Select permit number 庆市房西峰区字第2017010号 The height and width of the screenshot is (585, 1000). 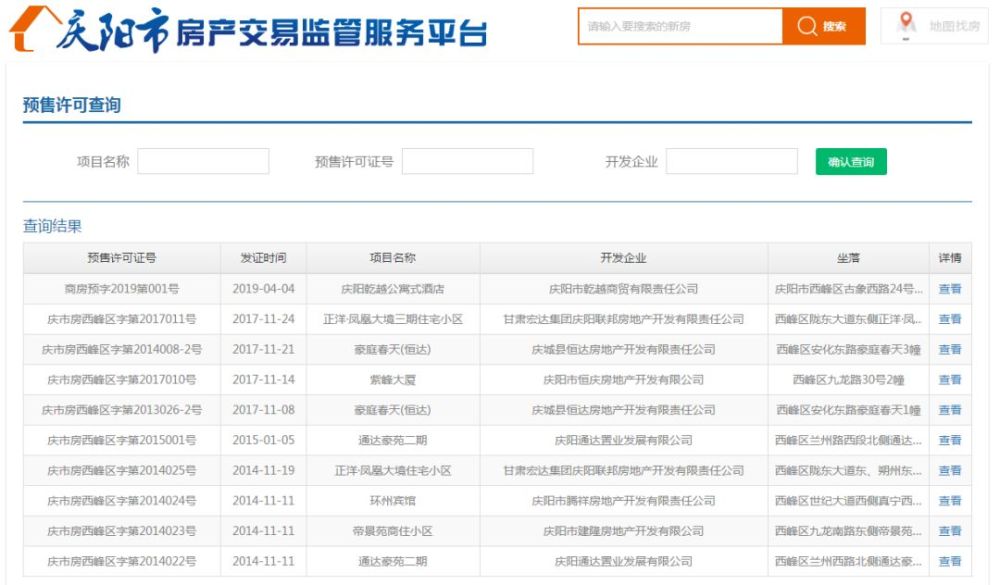(122, 380)
